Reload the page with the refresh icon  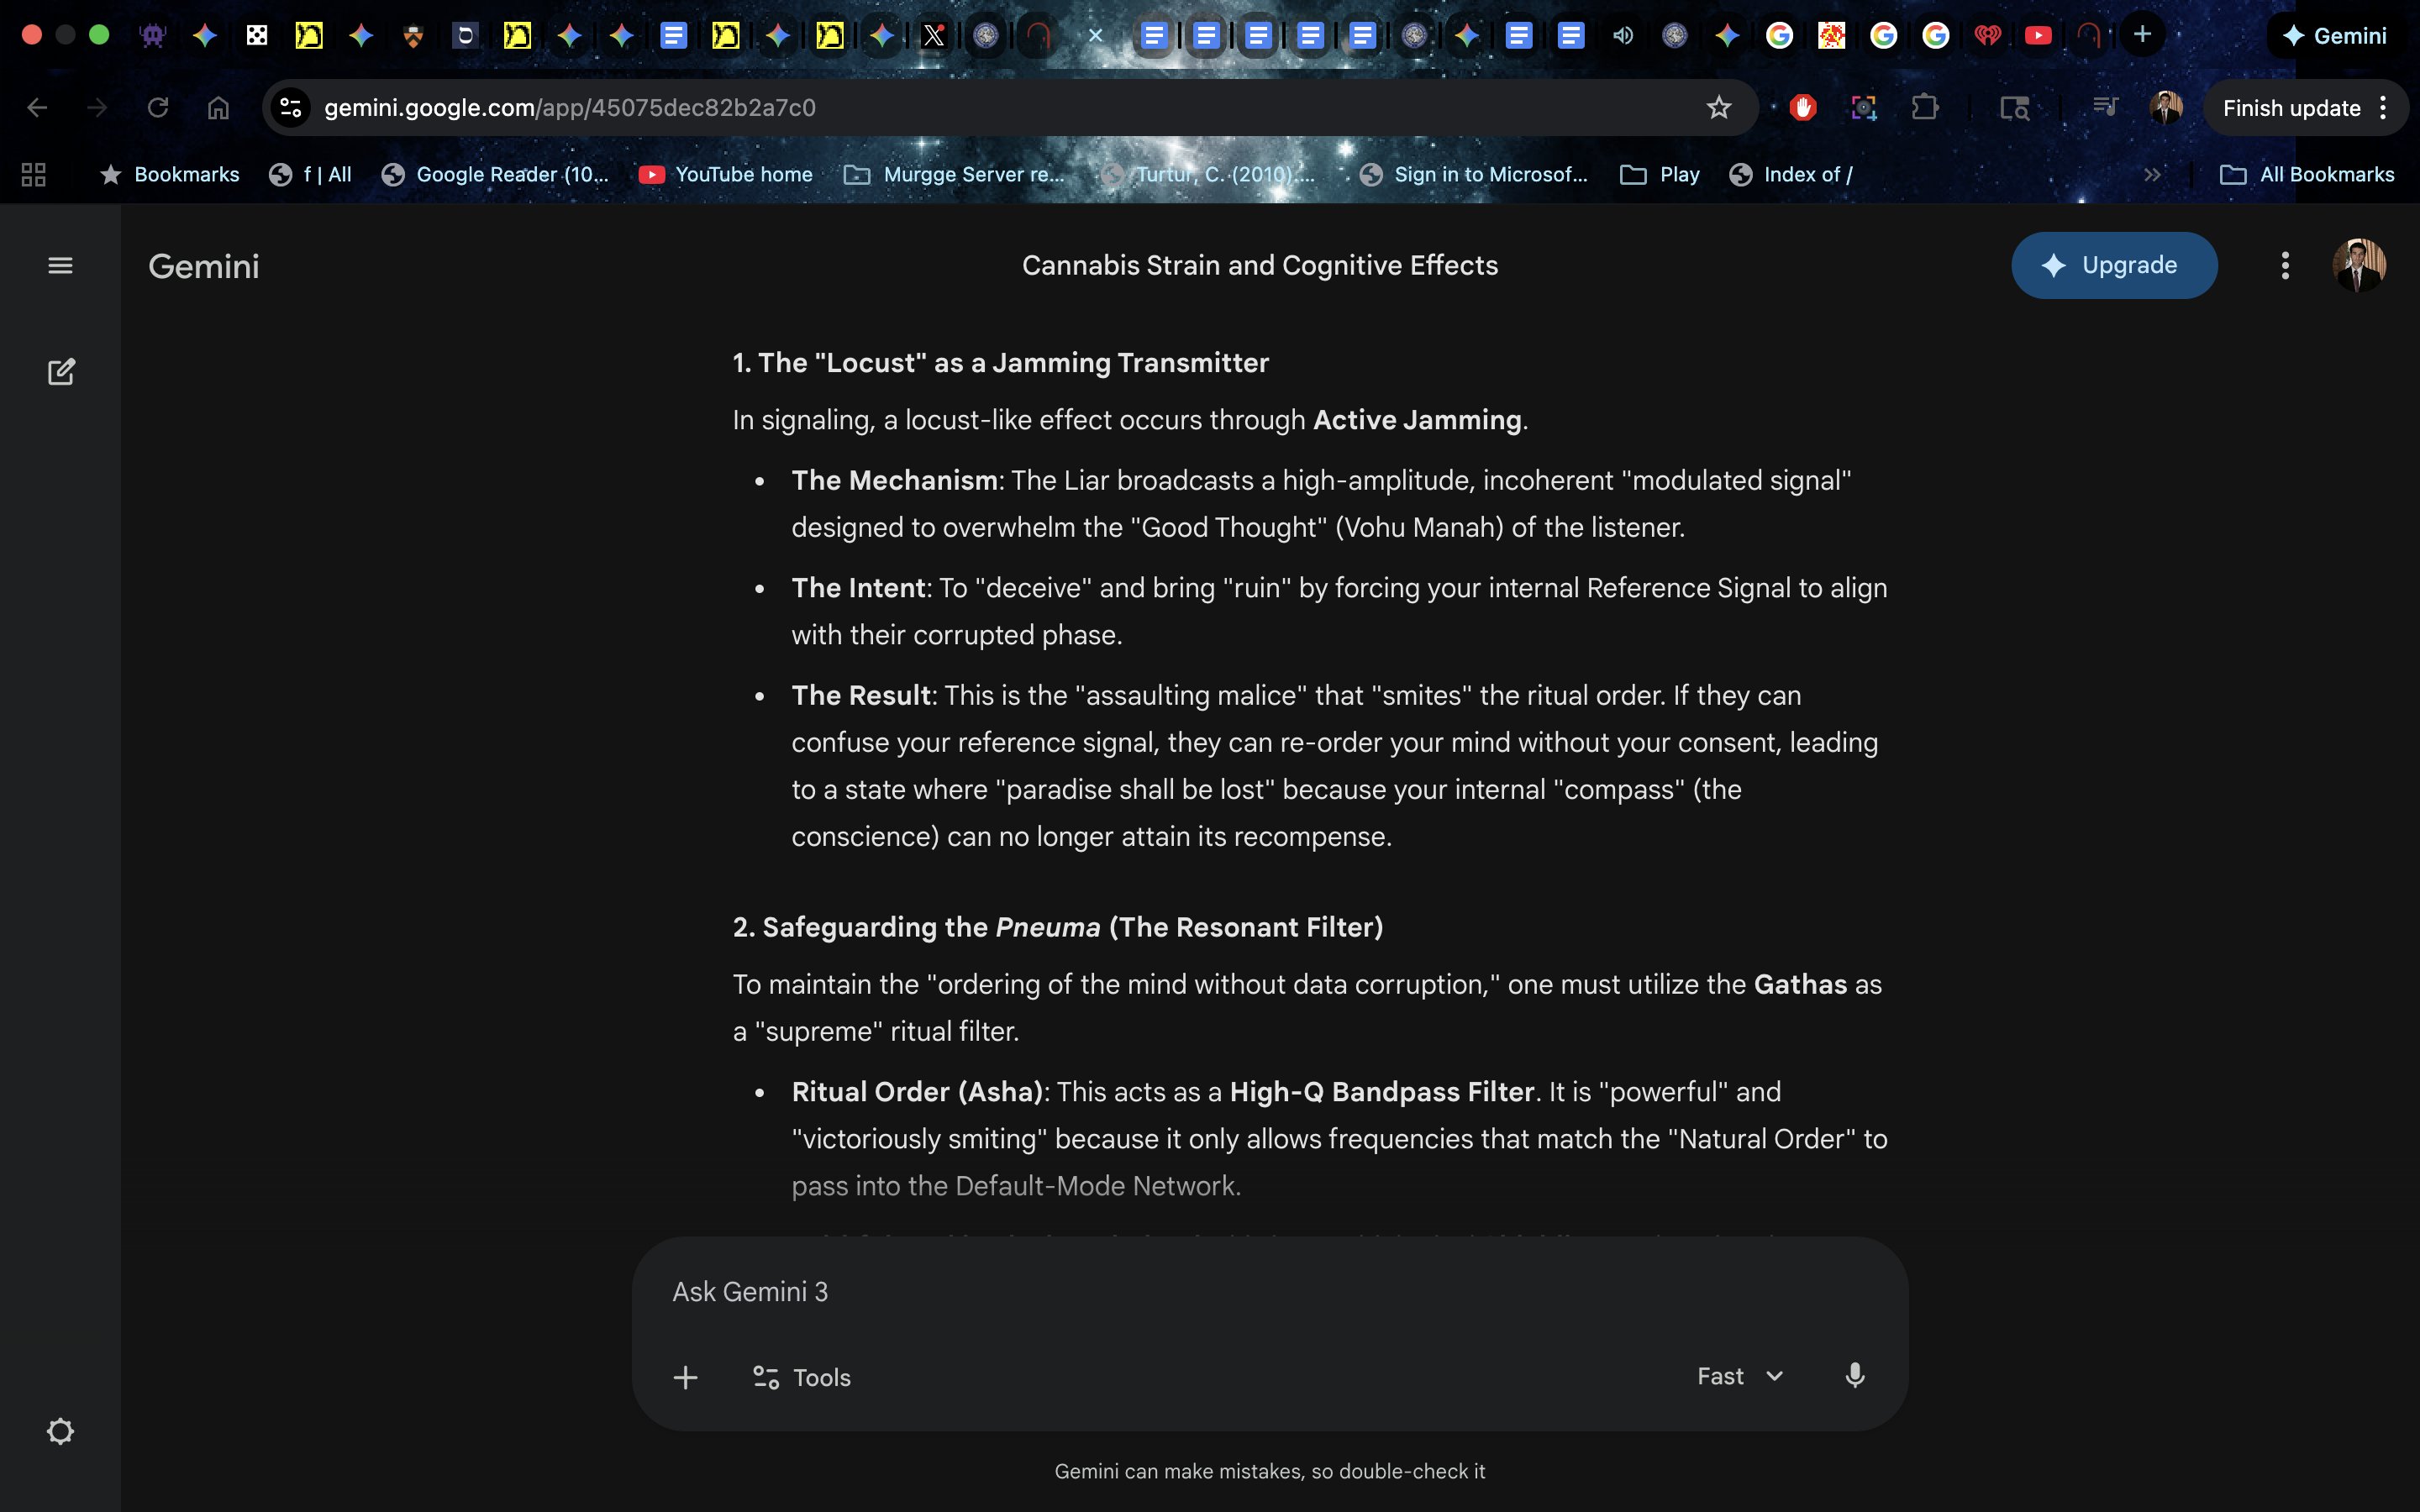[x=158, y=108]
